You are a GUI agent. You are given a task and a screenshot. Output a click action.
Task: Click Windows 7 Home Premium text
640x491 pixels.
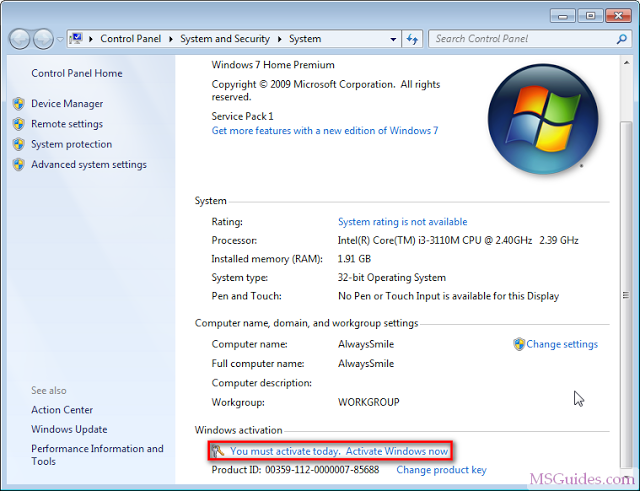(x=273, y=65)
